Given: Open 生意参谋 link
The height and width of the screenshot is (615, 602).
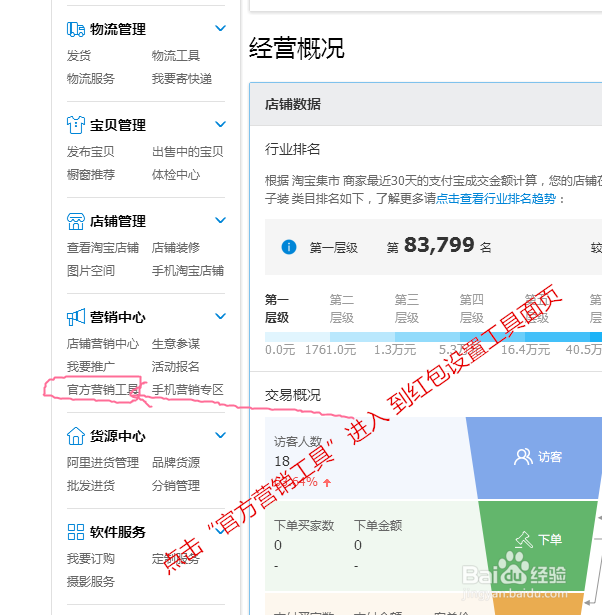Looking at the screenshot, I should pos(176,344).
